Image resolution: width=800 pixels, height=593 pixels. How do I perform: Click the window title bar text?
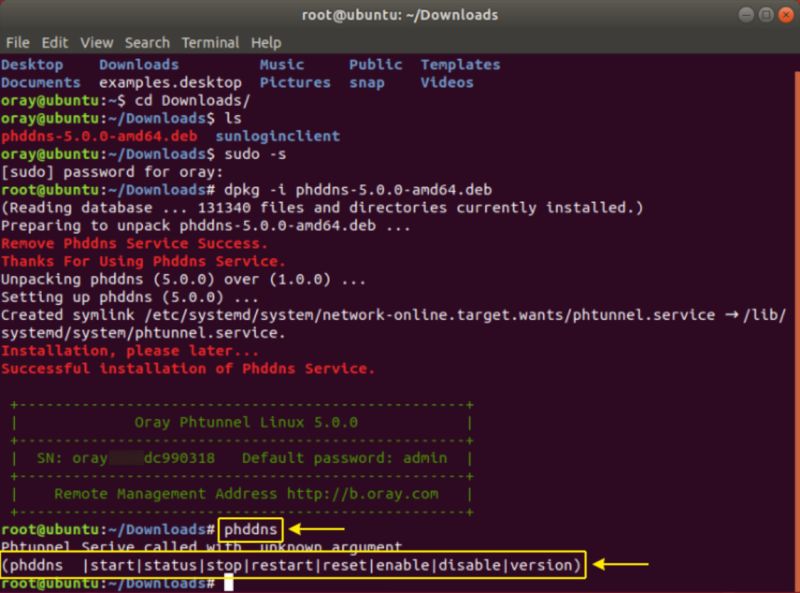pyautogui.click(x=400, y=15)
